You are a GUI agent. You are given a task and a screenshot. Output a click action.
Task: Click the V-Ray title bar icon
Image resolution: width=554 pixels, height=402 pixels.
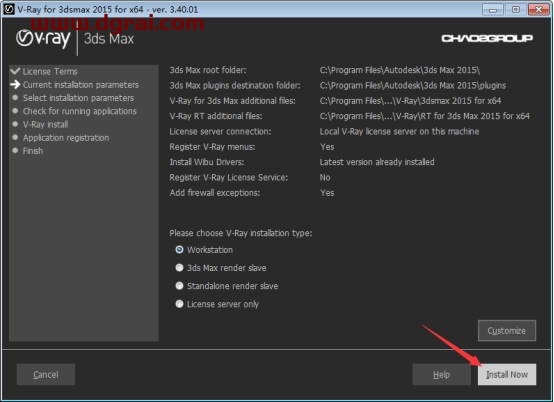click(x=8, y=9)
